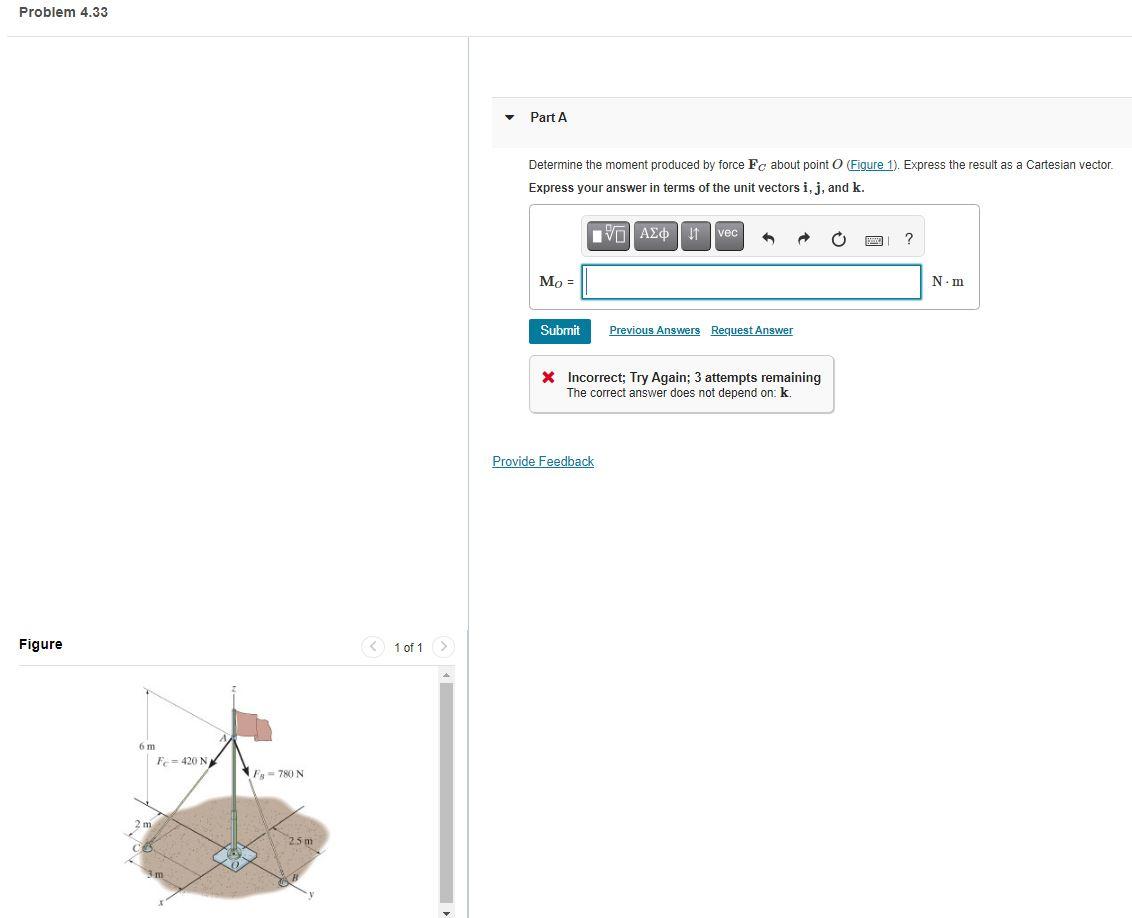Open the question mark help

[x=909, y=238]
